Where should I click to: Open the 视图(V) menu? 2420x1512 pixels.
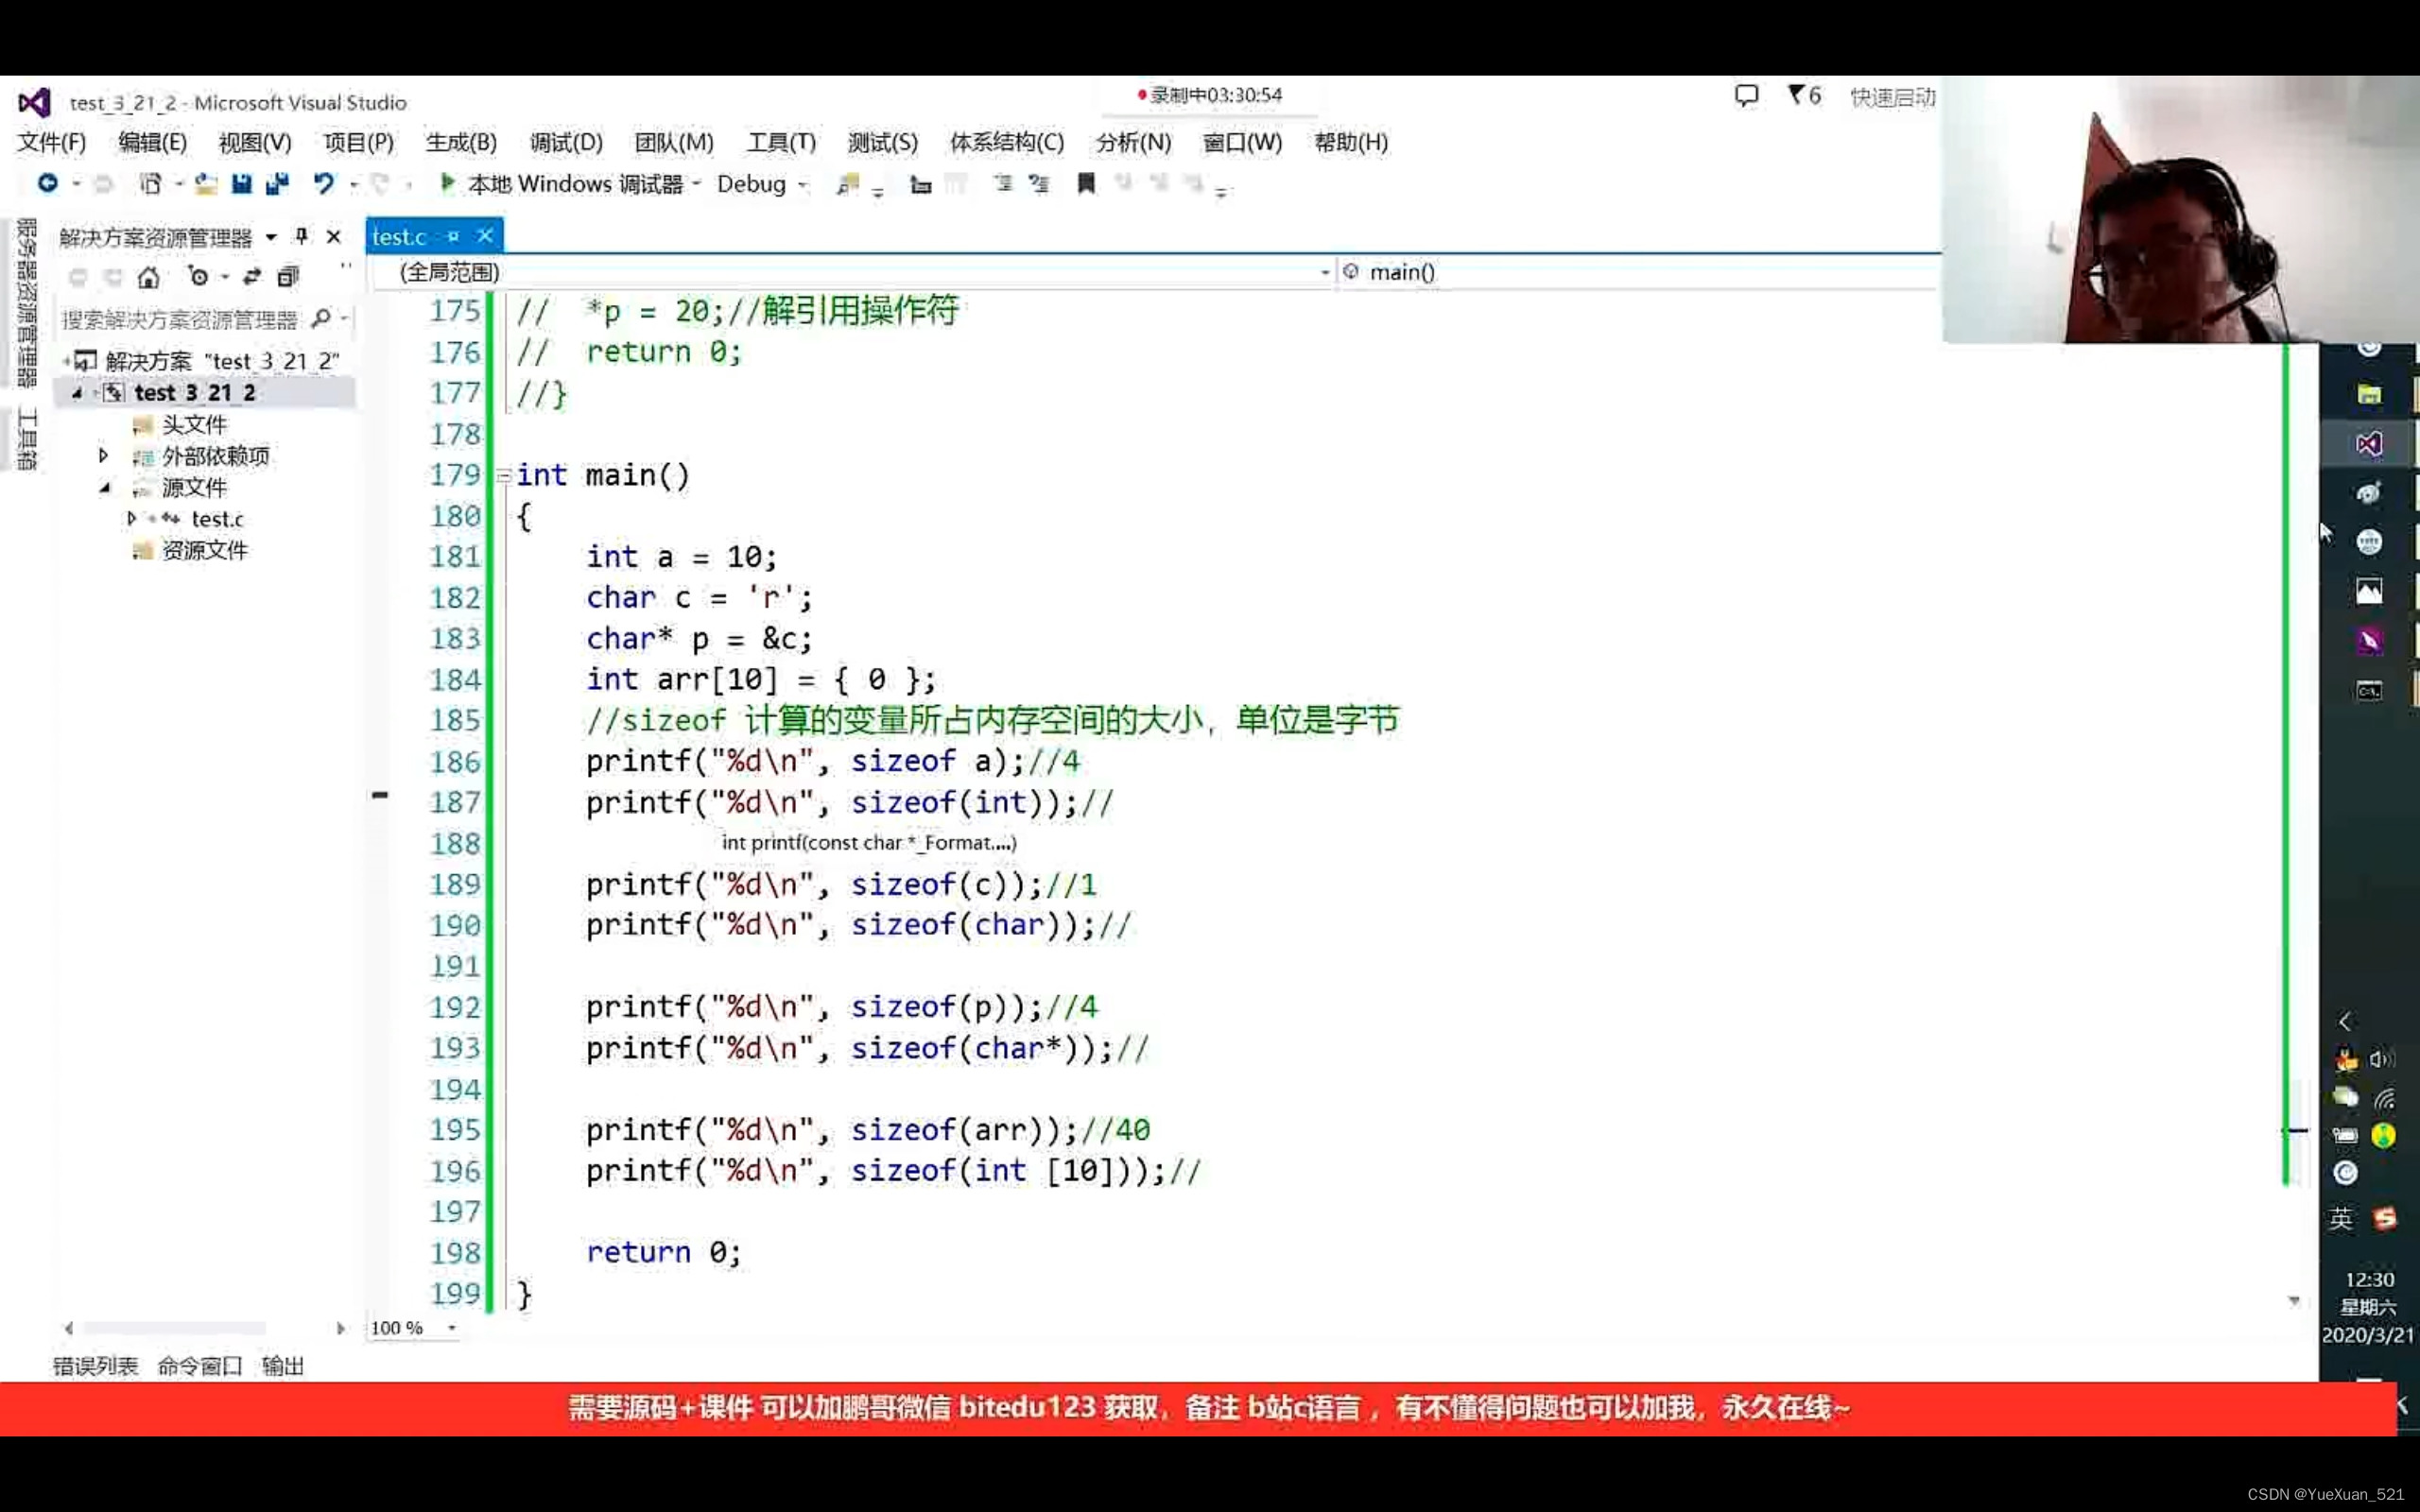[x=255, y=142]
